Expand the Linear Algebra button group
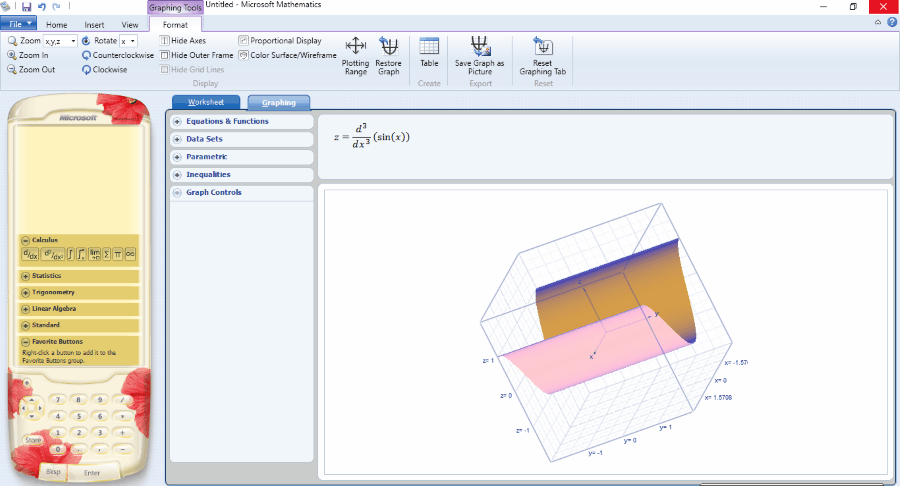This screenshot has width=900, height=486. tap(25, 309)
